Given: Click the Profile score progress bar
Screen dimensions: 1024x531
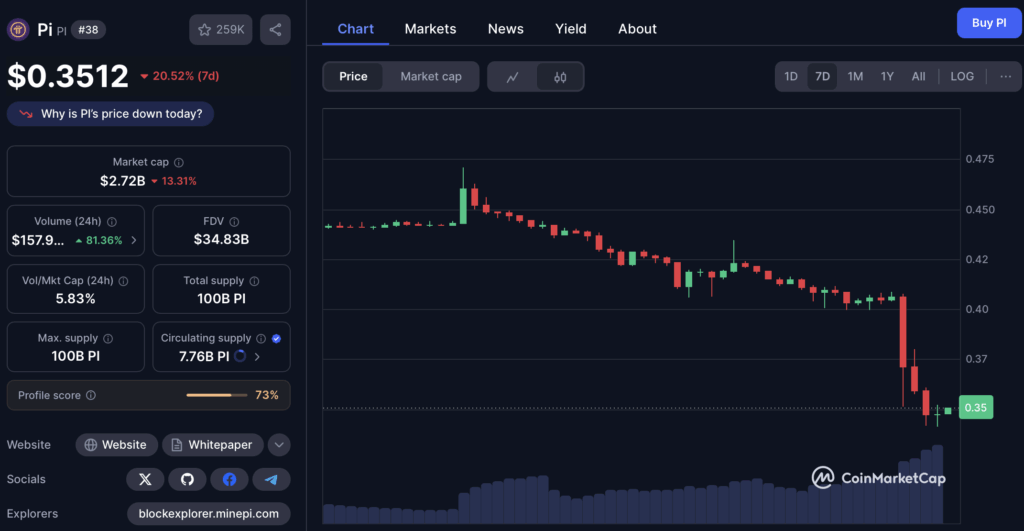Looking at the screenshot, I should click(216, 395).
